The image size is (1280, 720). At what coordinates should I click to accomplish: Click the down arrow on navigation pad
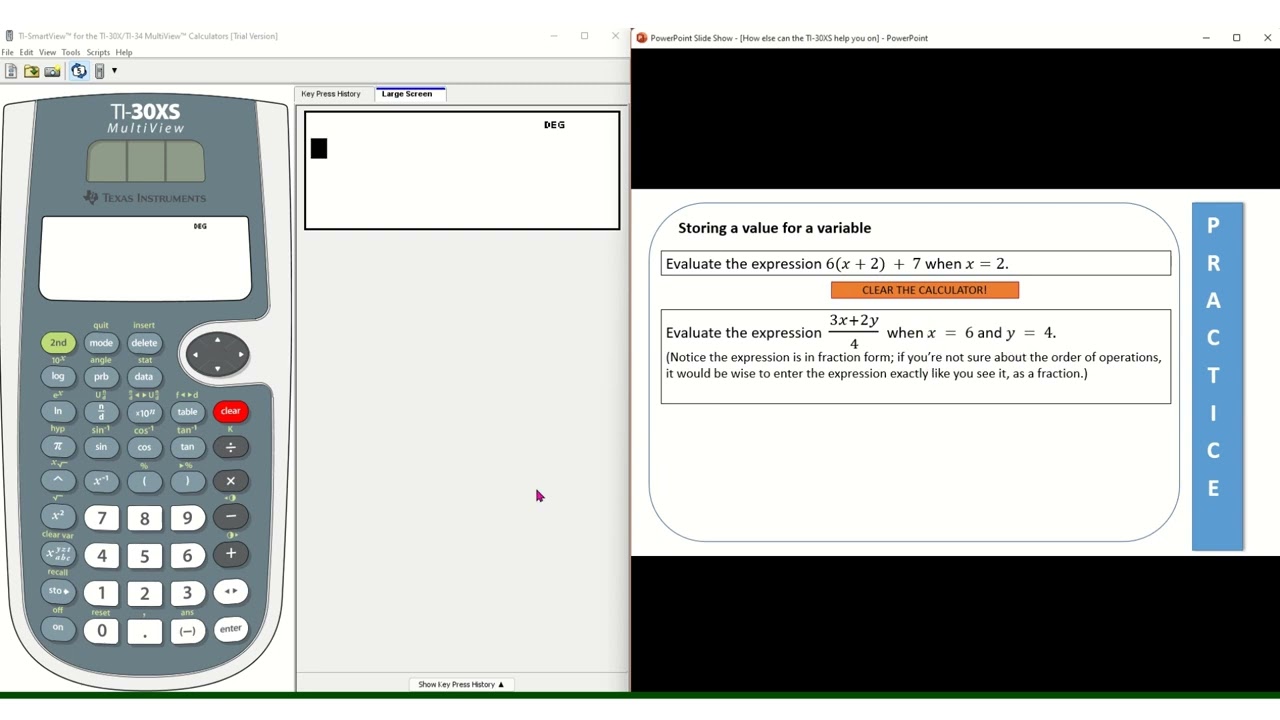[x=217, y=368]
